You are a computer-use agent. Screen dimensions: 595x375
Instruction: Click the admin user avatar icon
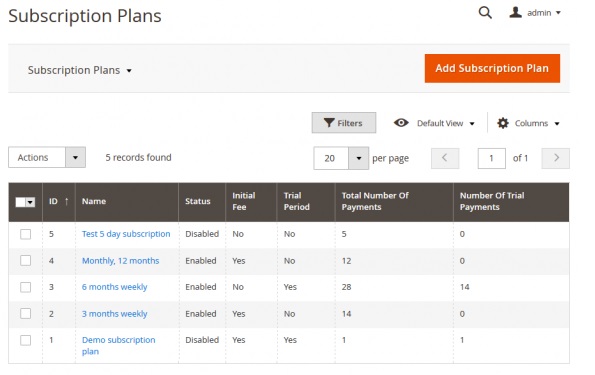pyautogui.click(x=515, y=12)
